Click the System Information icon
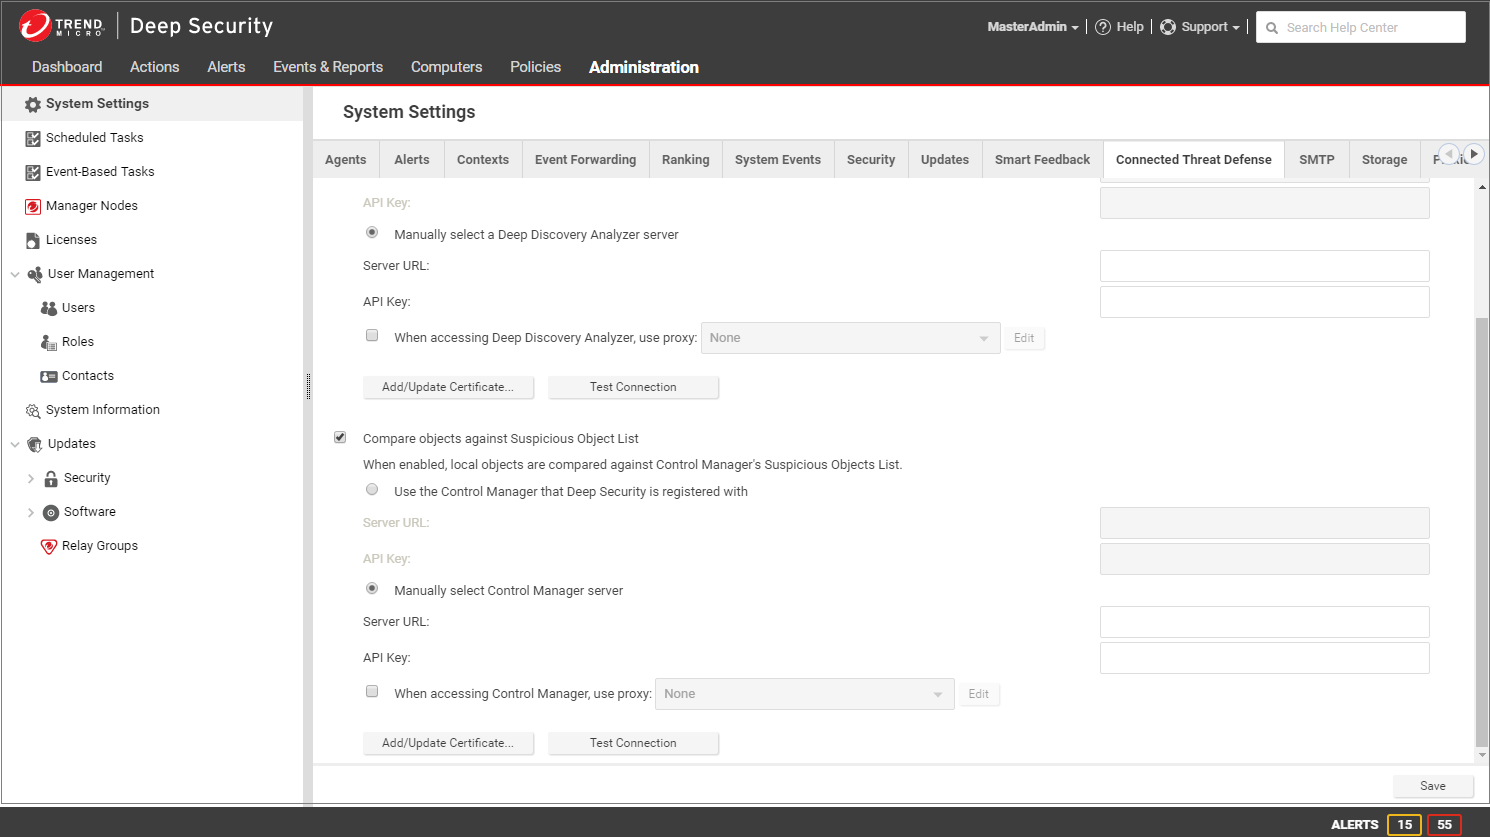Image resolution: width=1490 pixels, height=837 pixels. pos(33,410)
